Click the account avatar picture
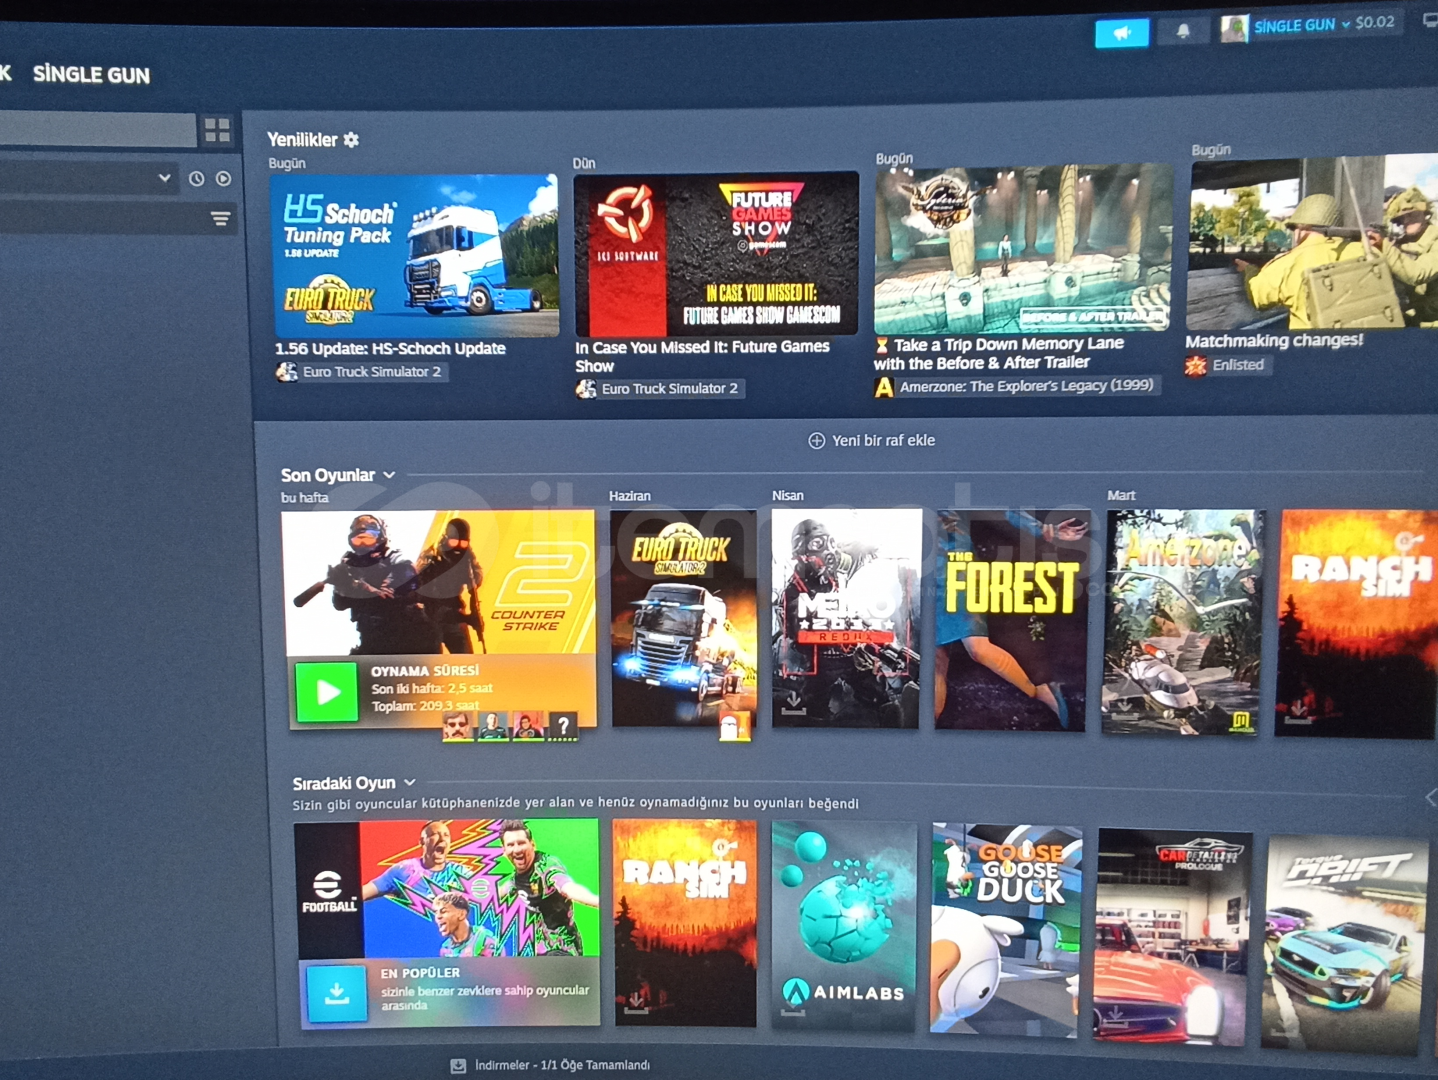Viewport: 1438px width, 1080px height. tap(1234, 29)
